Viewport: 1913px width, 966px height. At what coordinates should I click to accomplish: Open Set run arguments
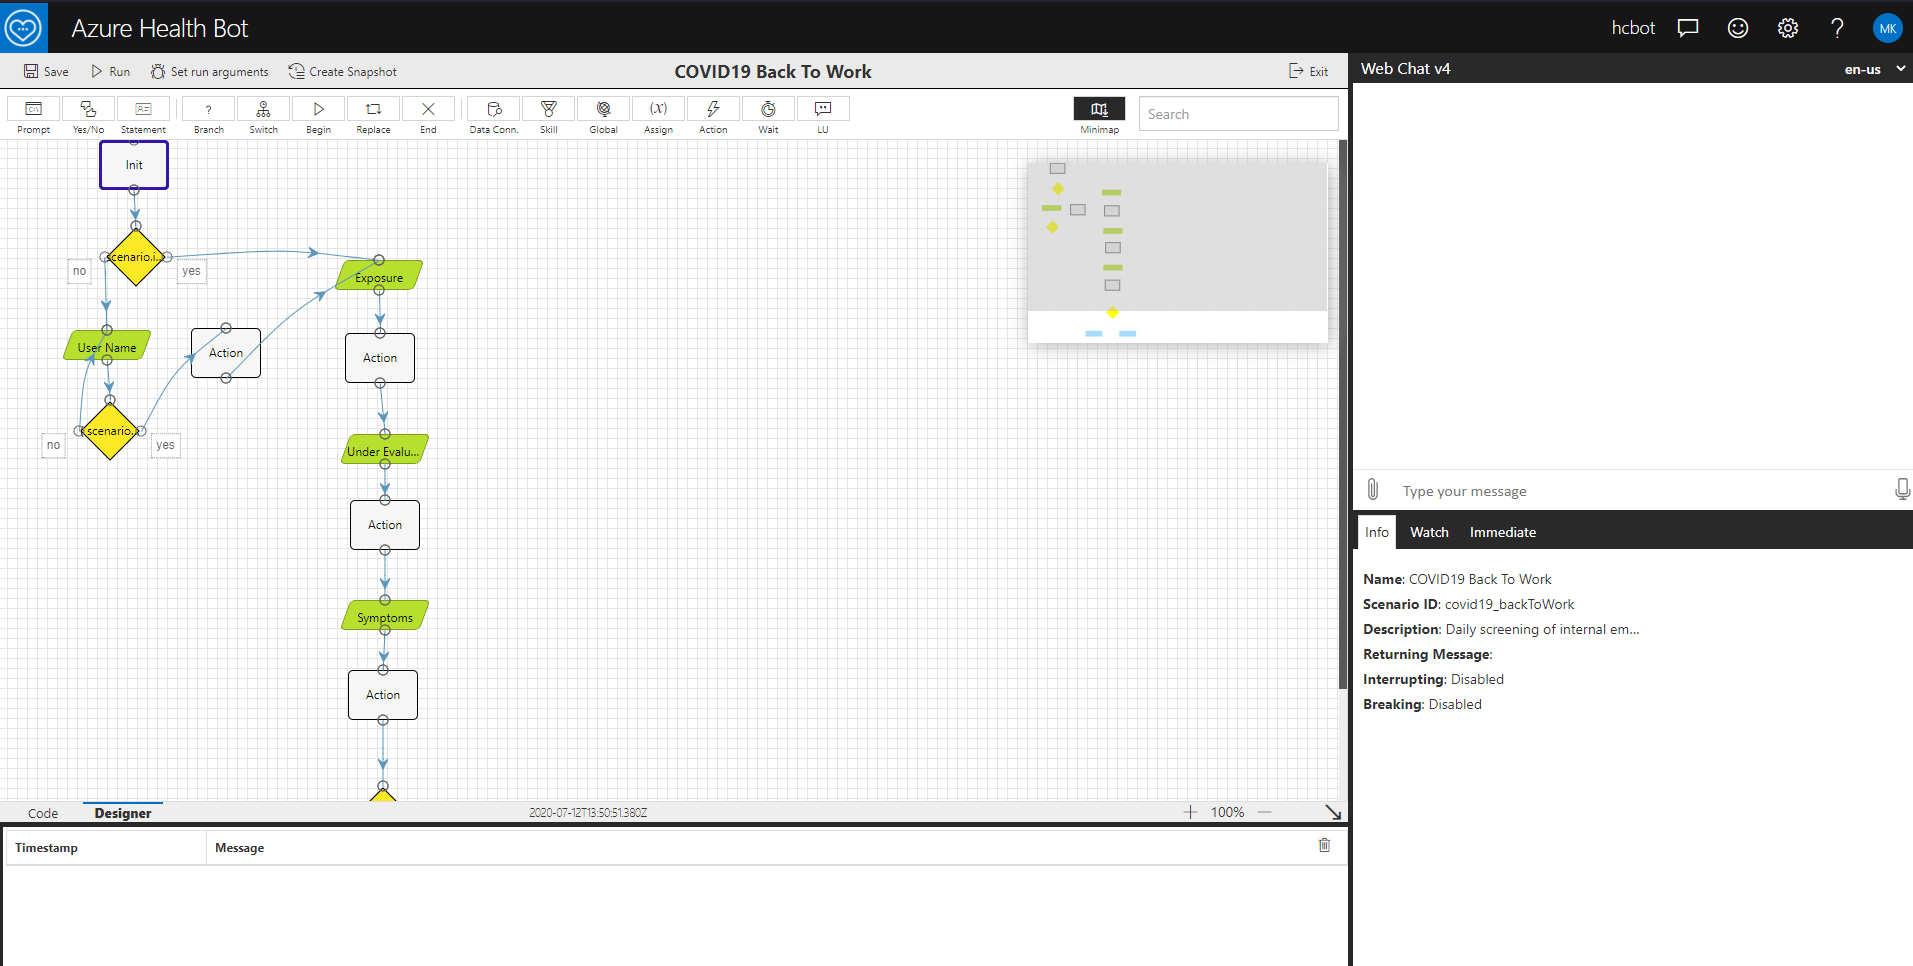(210, 71)
